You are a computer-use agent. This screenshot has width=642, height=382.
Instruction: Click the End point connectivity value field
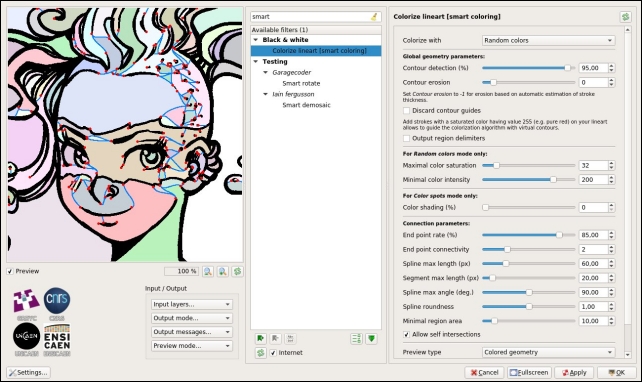593,249
